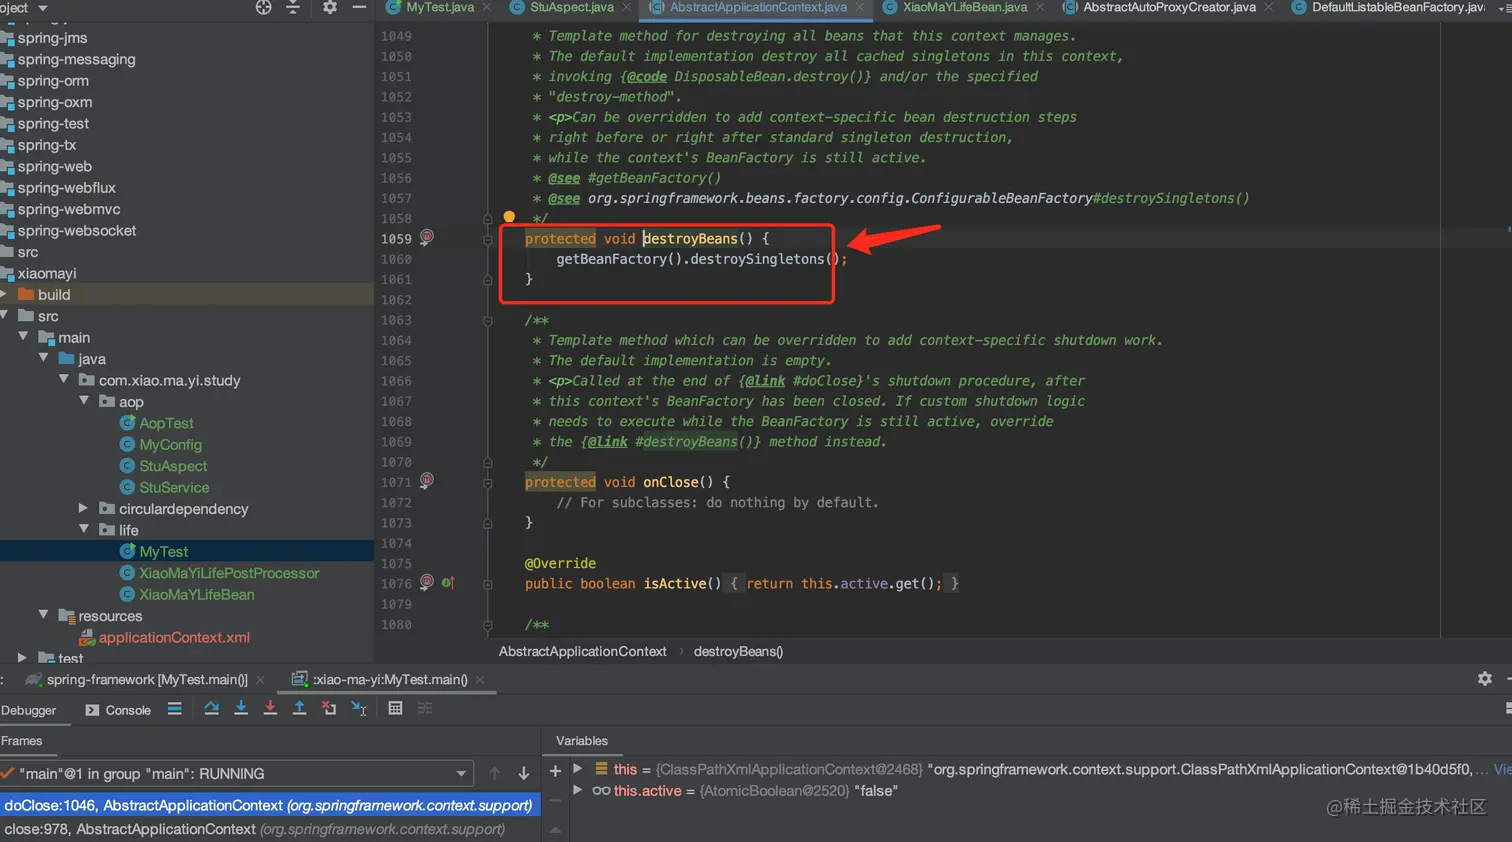The image size is (1512, 842).
Task: Collapse the life package
Action: tap(84, 530)
